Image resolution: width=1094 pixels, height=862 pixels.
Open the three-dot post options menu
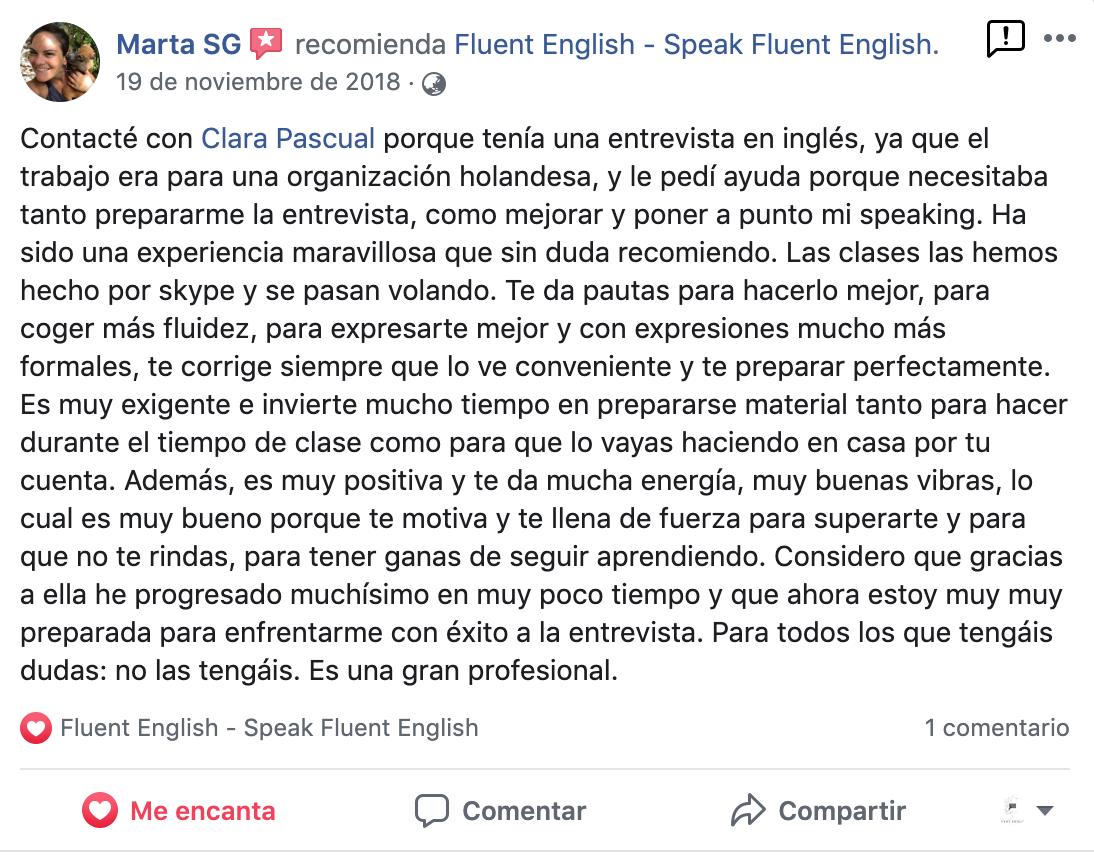[1059, 38]
